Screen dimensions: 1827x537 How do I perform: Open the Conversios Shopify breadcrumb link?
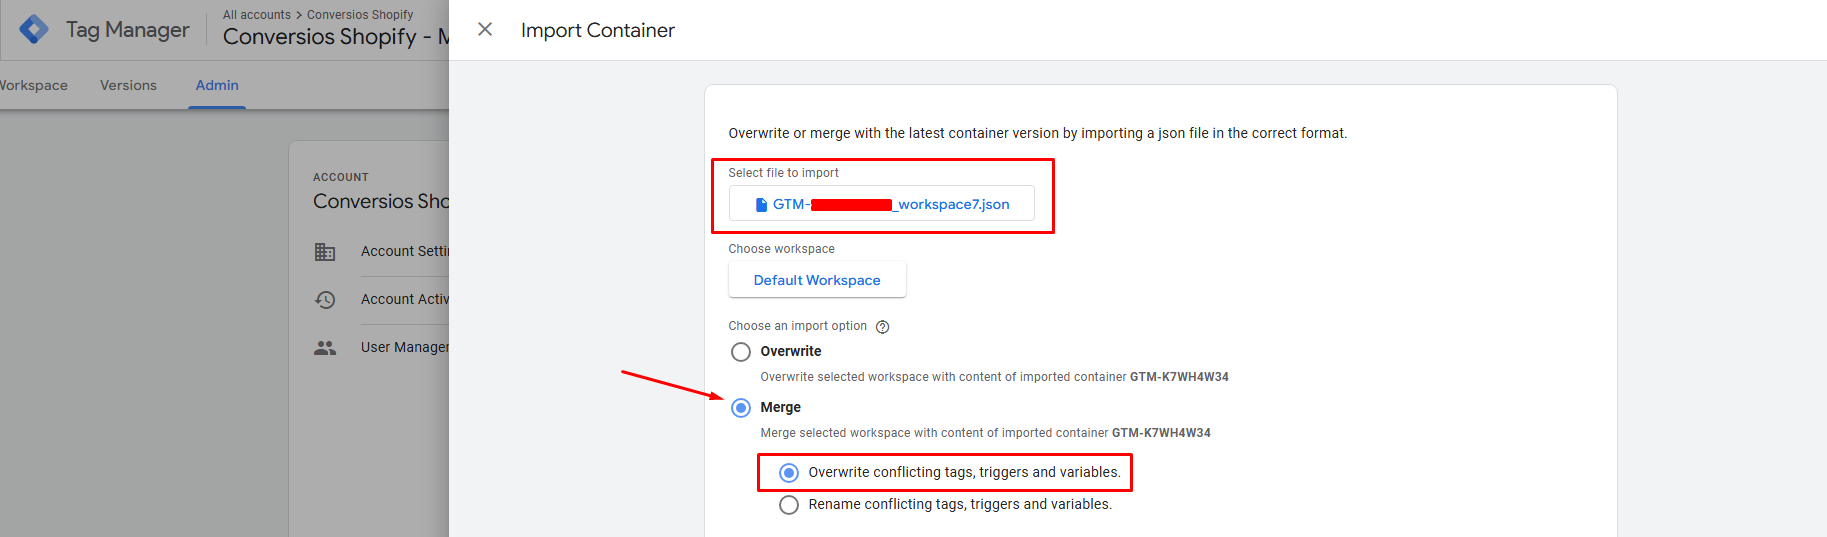[360, 15]
